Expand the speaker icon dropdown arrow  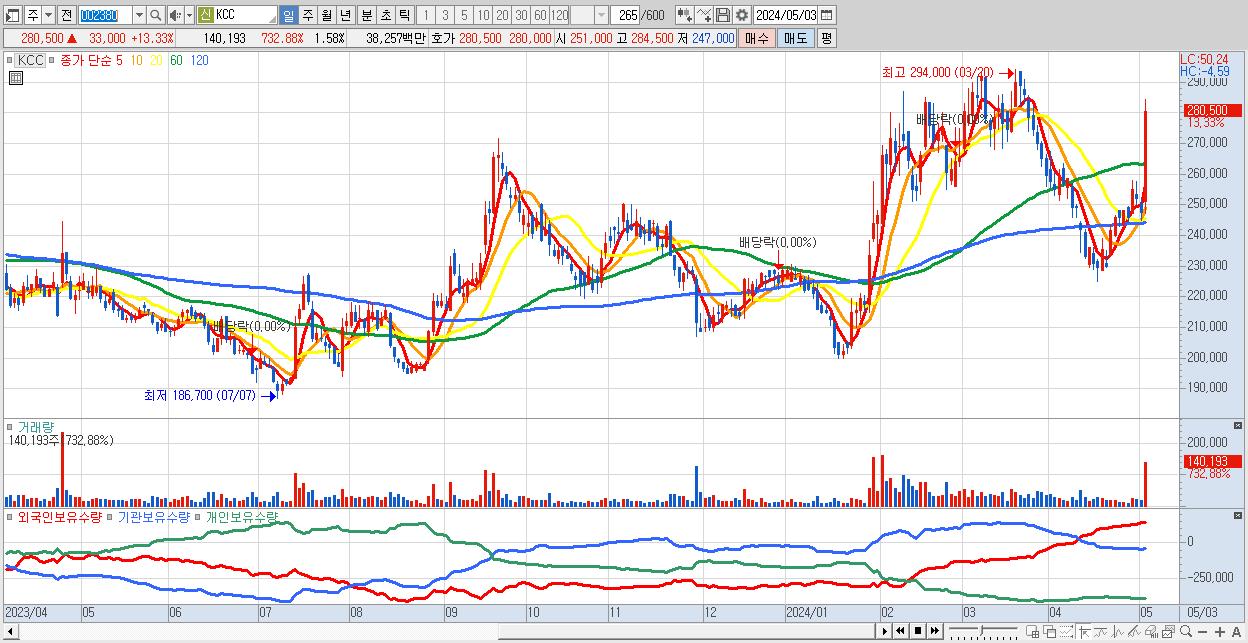tap(189, 15)
